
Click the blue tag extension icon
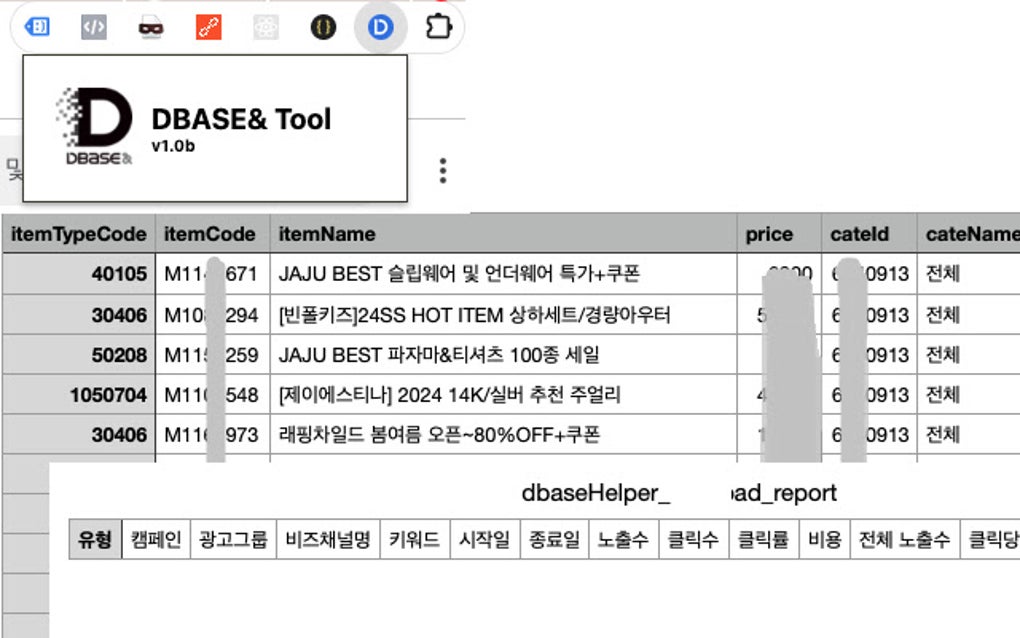point(37,27)
